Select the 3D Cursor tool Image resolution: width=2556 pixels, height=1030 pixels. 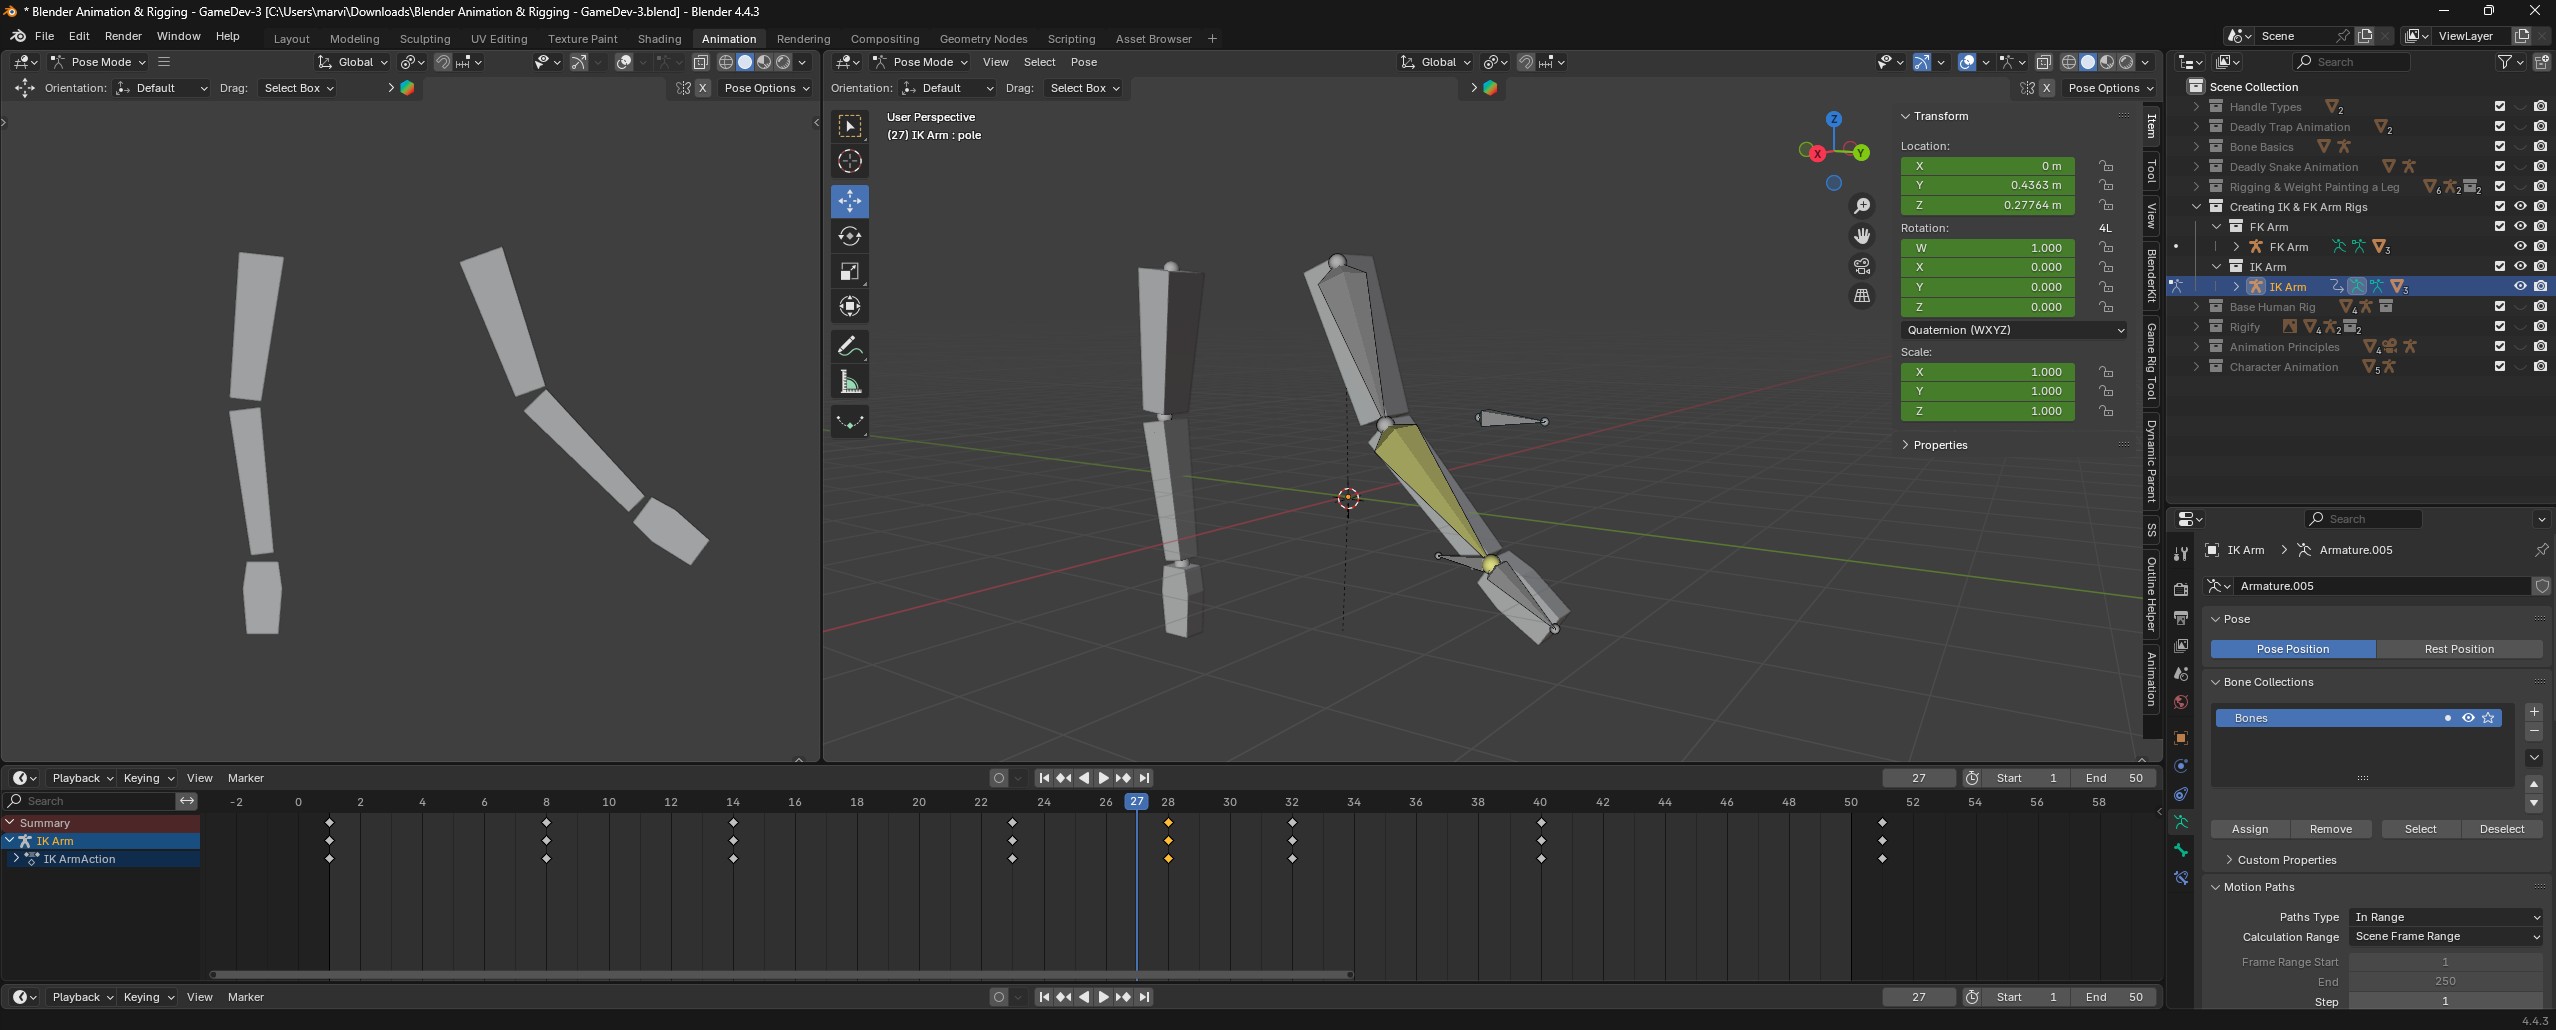tap(849, 162)
